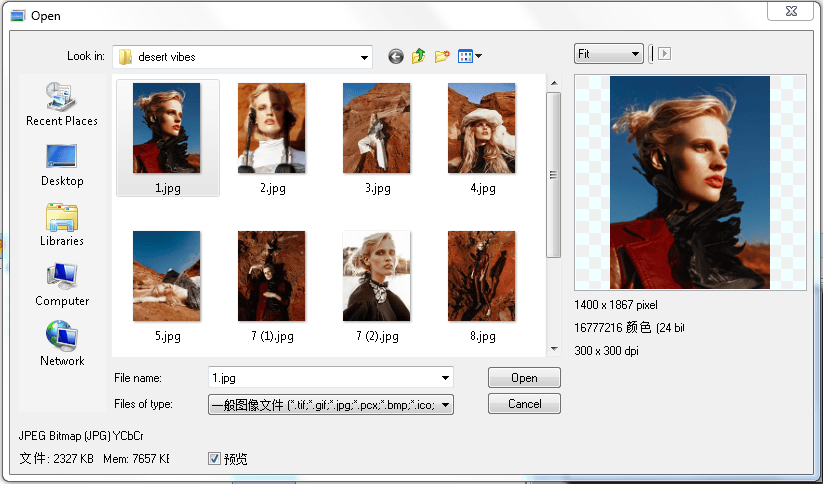Click the preview panel next arrow button
The height and width of the screenshot is (484, 823).
point(664,54)
